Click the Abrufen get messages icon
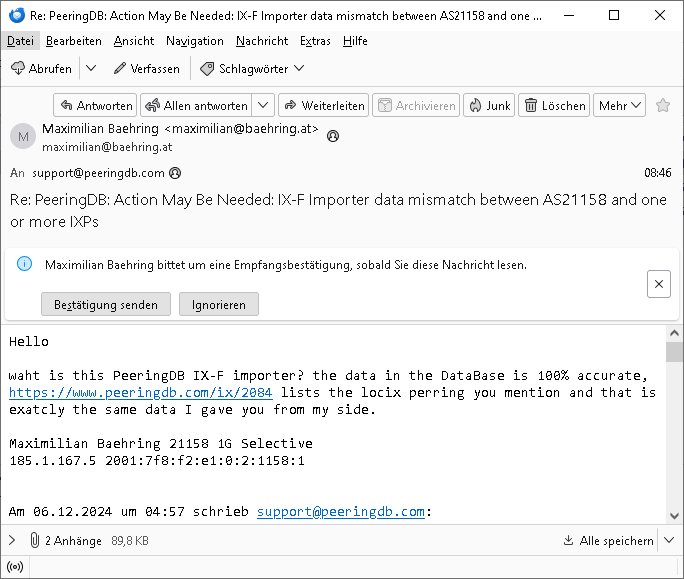Image resolution: width=684 pixels, height=579 pixels. pos(18,69)
